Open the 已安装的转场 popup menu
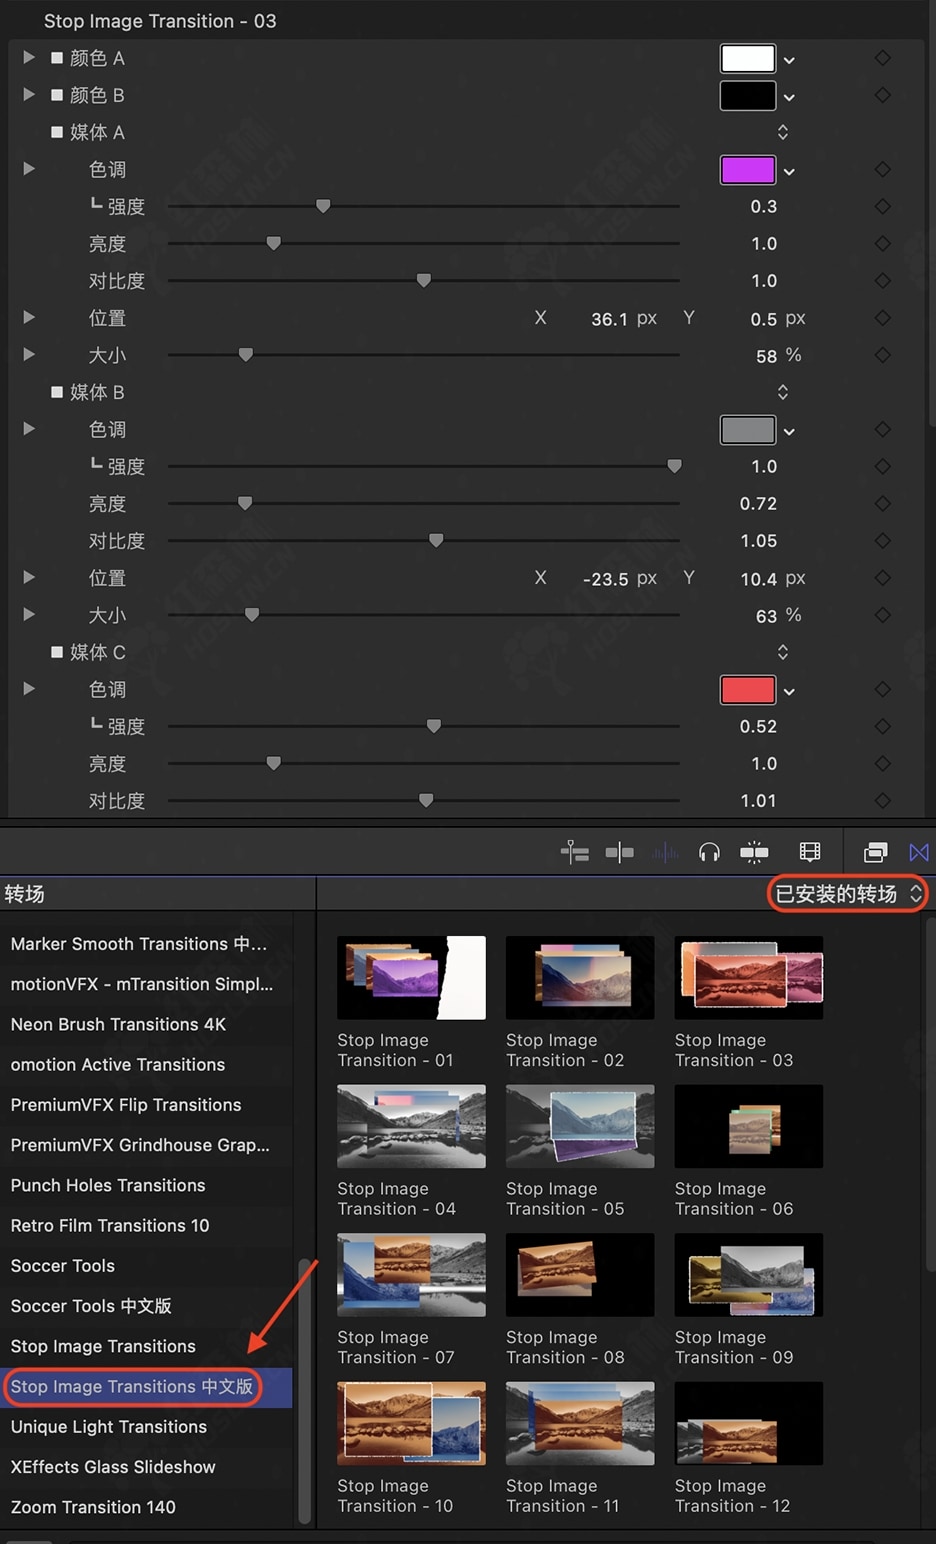 (x=847, y=894)
